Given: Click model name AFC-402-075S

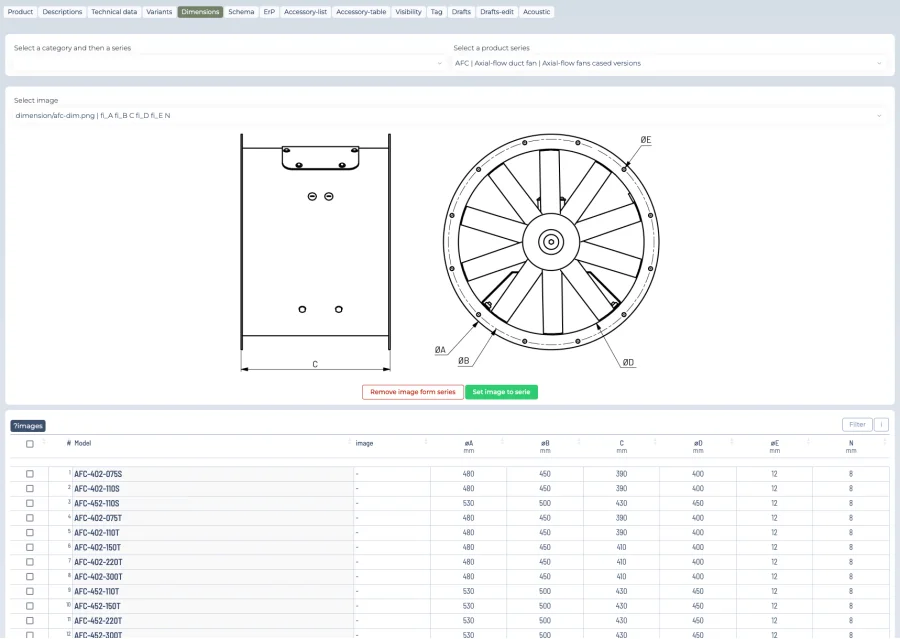Looking at the screenshot, I should click(x=98, y=474).
